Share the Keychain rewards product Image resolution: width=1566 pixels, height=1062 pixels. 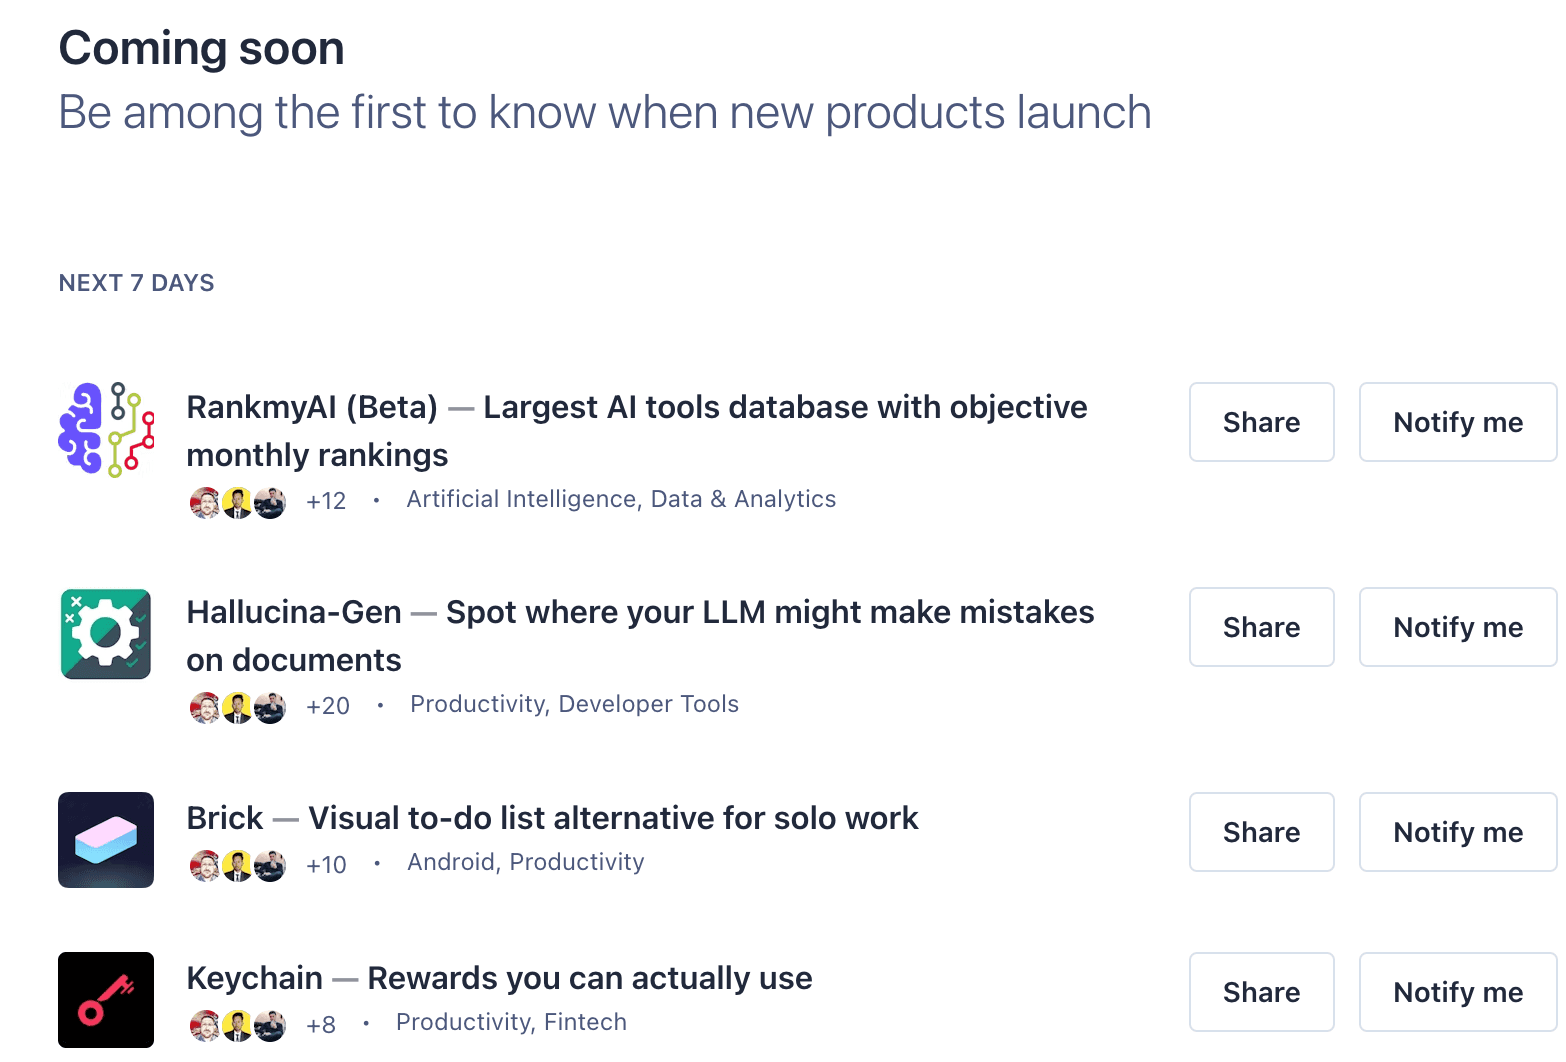pyautogui.click(x=1261, y=992)
